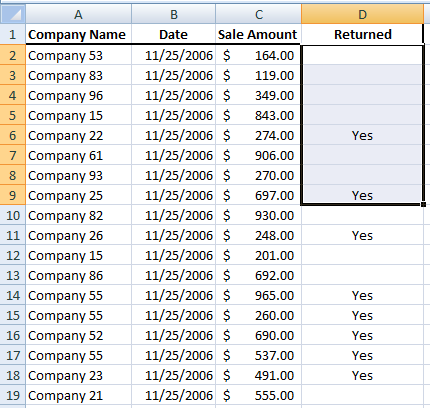This screenshot has height=408, width=430.
Task: Select highlighted column D header
Action: [362, 14]
